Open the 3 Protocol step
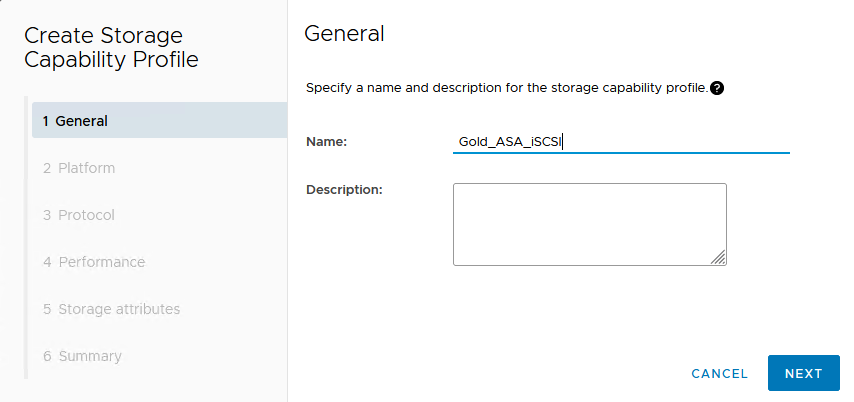854x402 pixels. (x=79, y=215)
